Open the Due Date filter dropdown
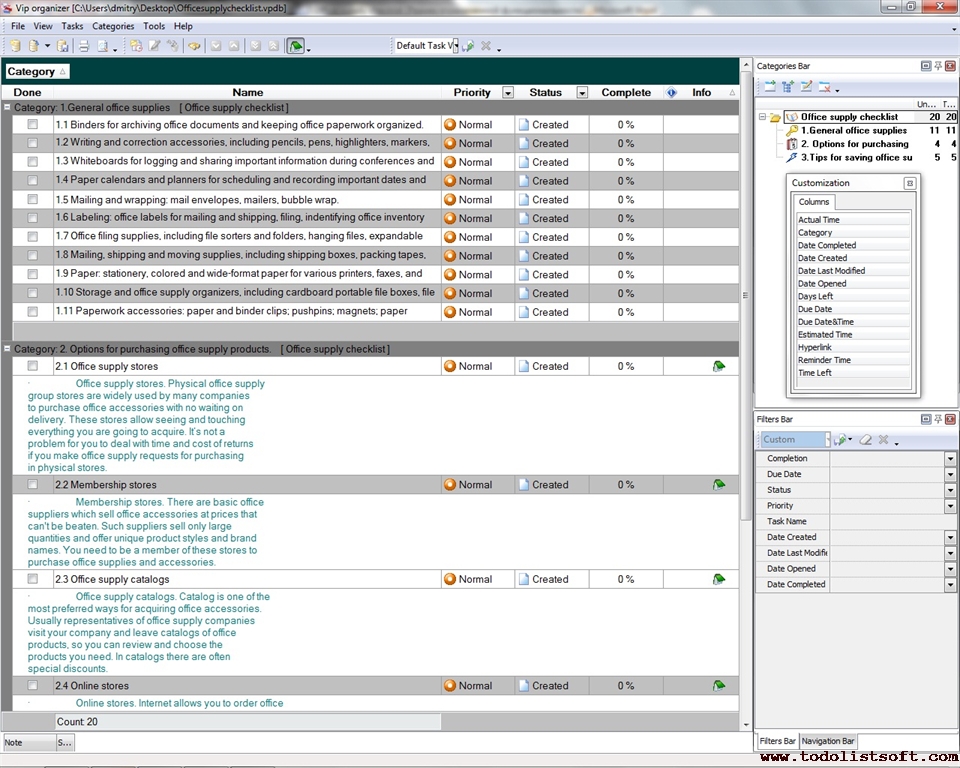960x768 pixels. pos(950,474)
